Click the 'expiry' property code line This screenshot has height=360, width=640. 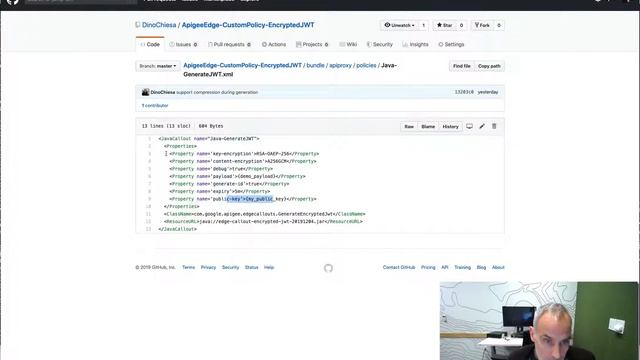[220, 191]
